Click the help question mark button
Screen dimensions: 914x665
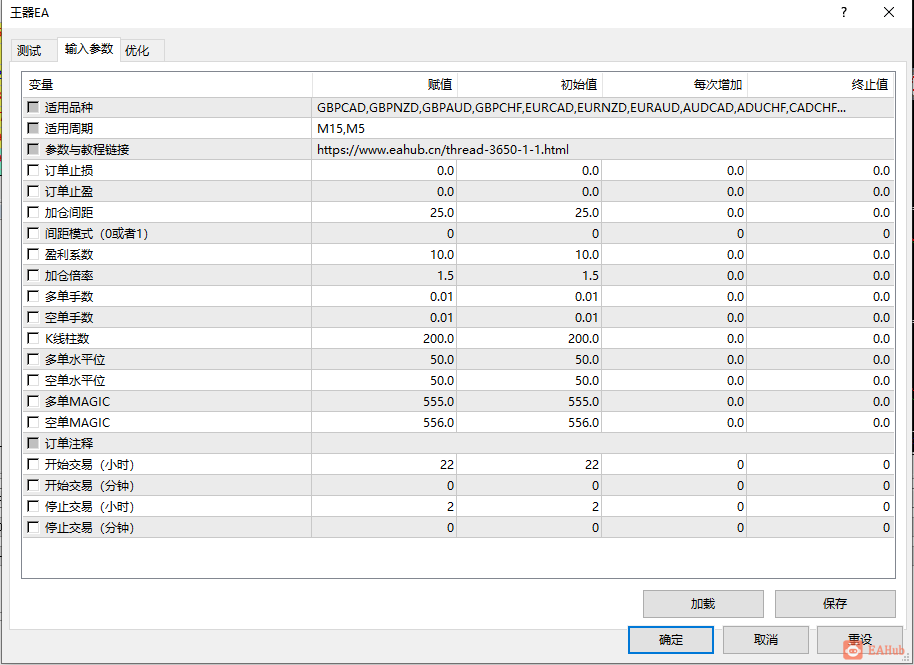(x=843, y=12)
